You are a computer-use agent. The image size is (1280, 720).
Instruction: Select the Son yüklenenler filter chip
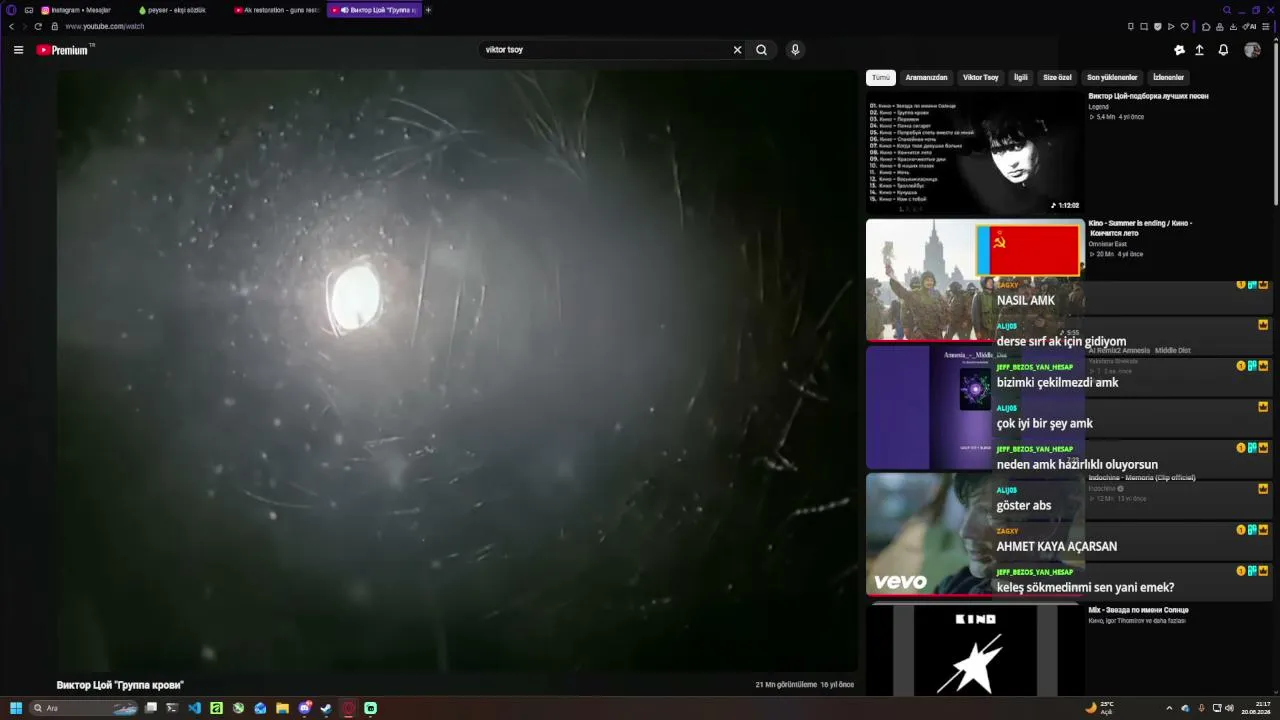(x=1112, y=77)
